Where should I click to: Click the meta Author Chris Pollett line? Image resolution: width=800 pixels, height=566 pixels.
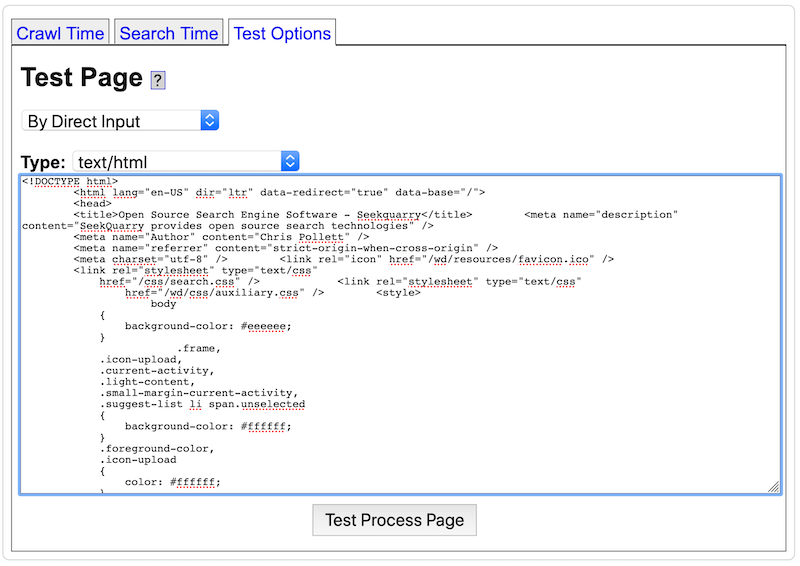(221, 237)
